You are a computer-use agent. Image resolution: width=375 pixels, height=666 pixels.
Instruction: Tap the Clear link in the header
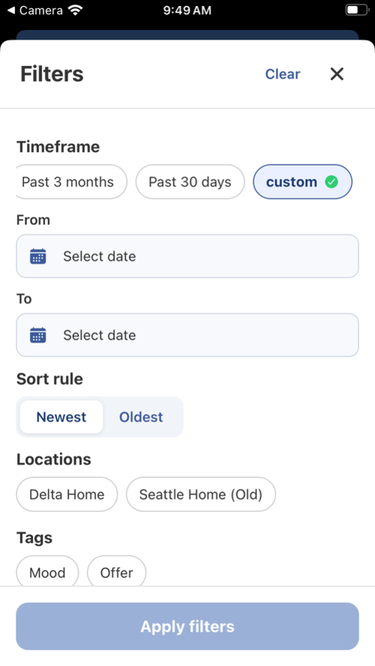tap(282, 74)
